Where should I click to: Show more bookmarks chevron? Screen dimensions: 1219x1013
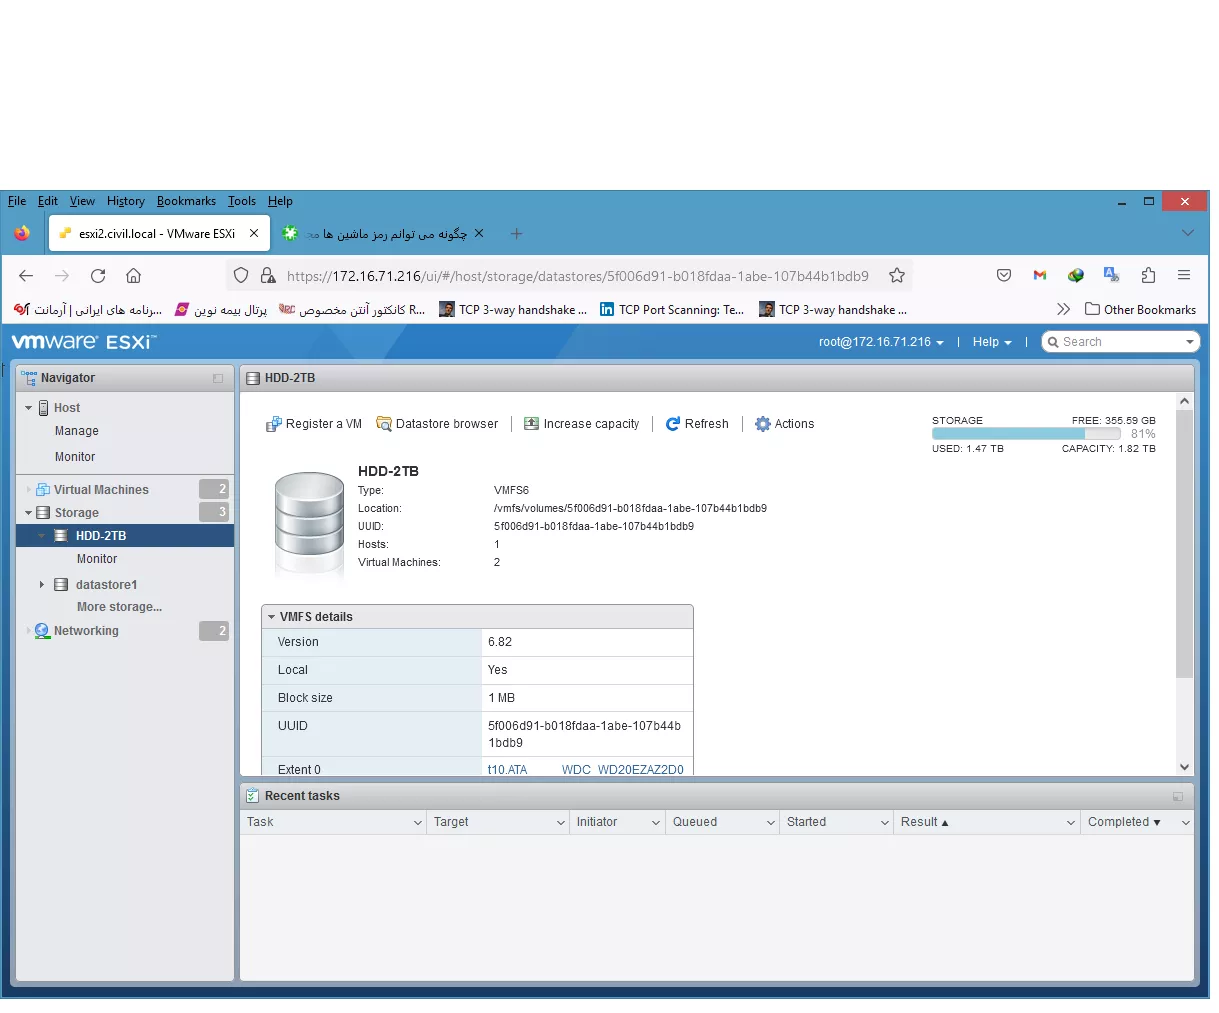1063,309
